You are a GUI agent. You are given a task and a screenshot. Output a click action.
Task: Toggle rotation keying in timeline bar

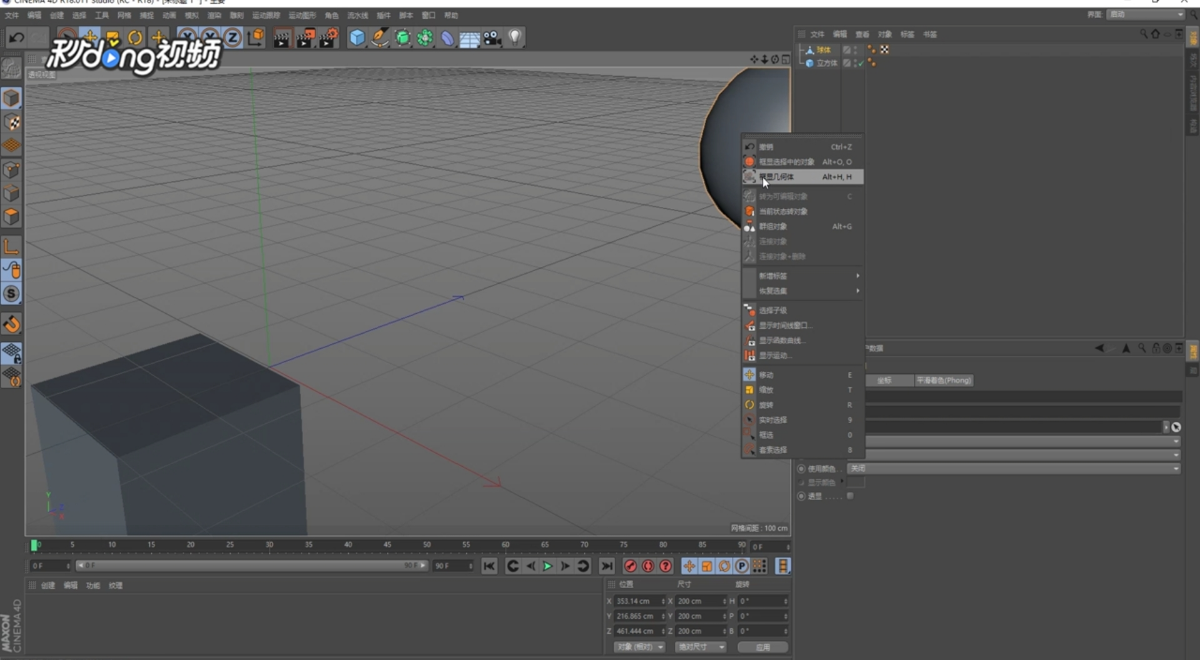point(724,566)
